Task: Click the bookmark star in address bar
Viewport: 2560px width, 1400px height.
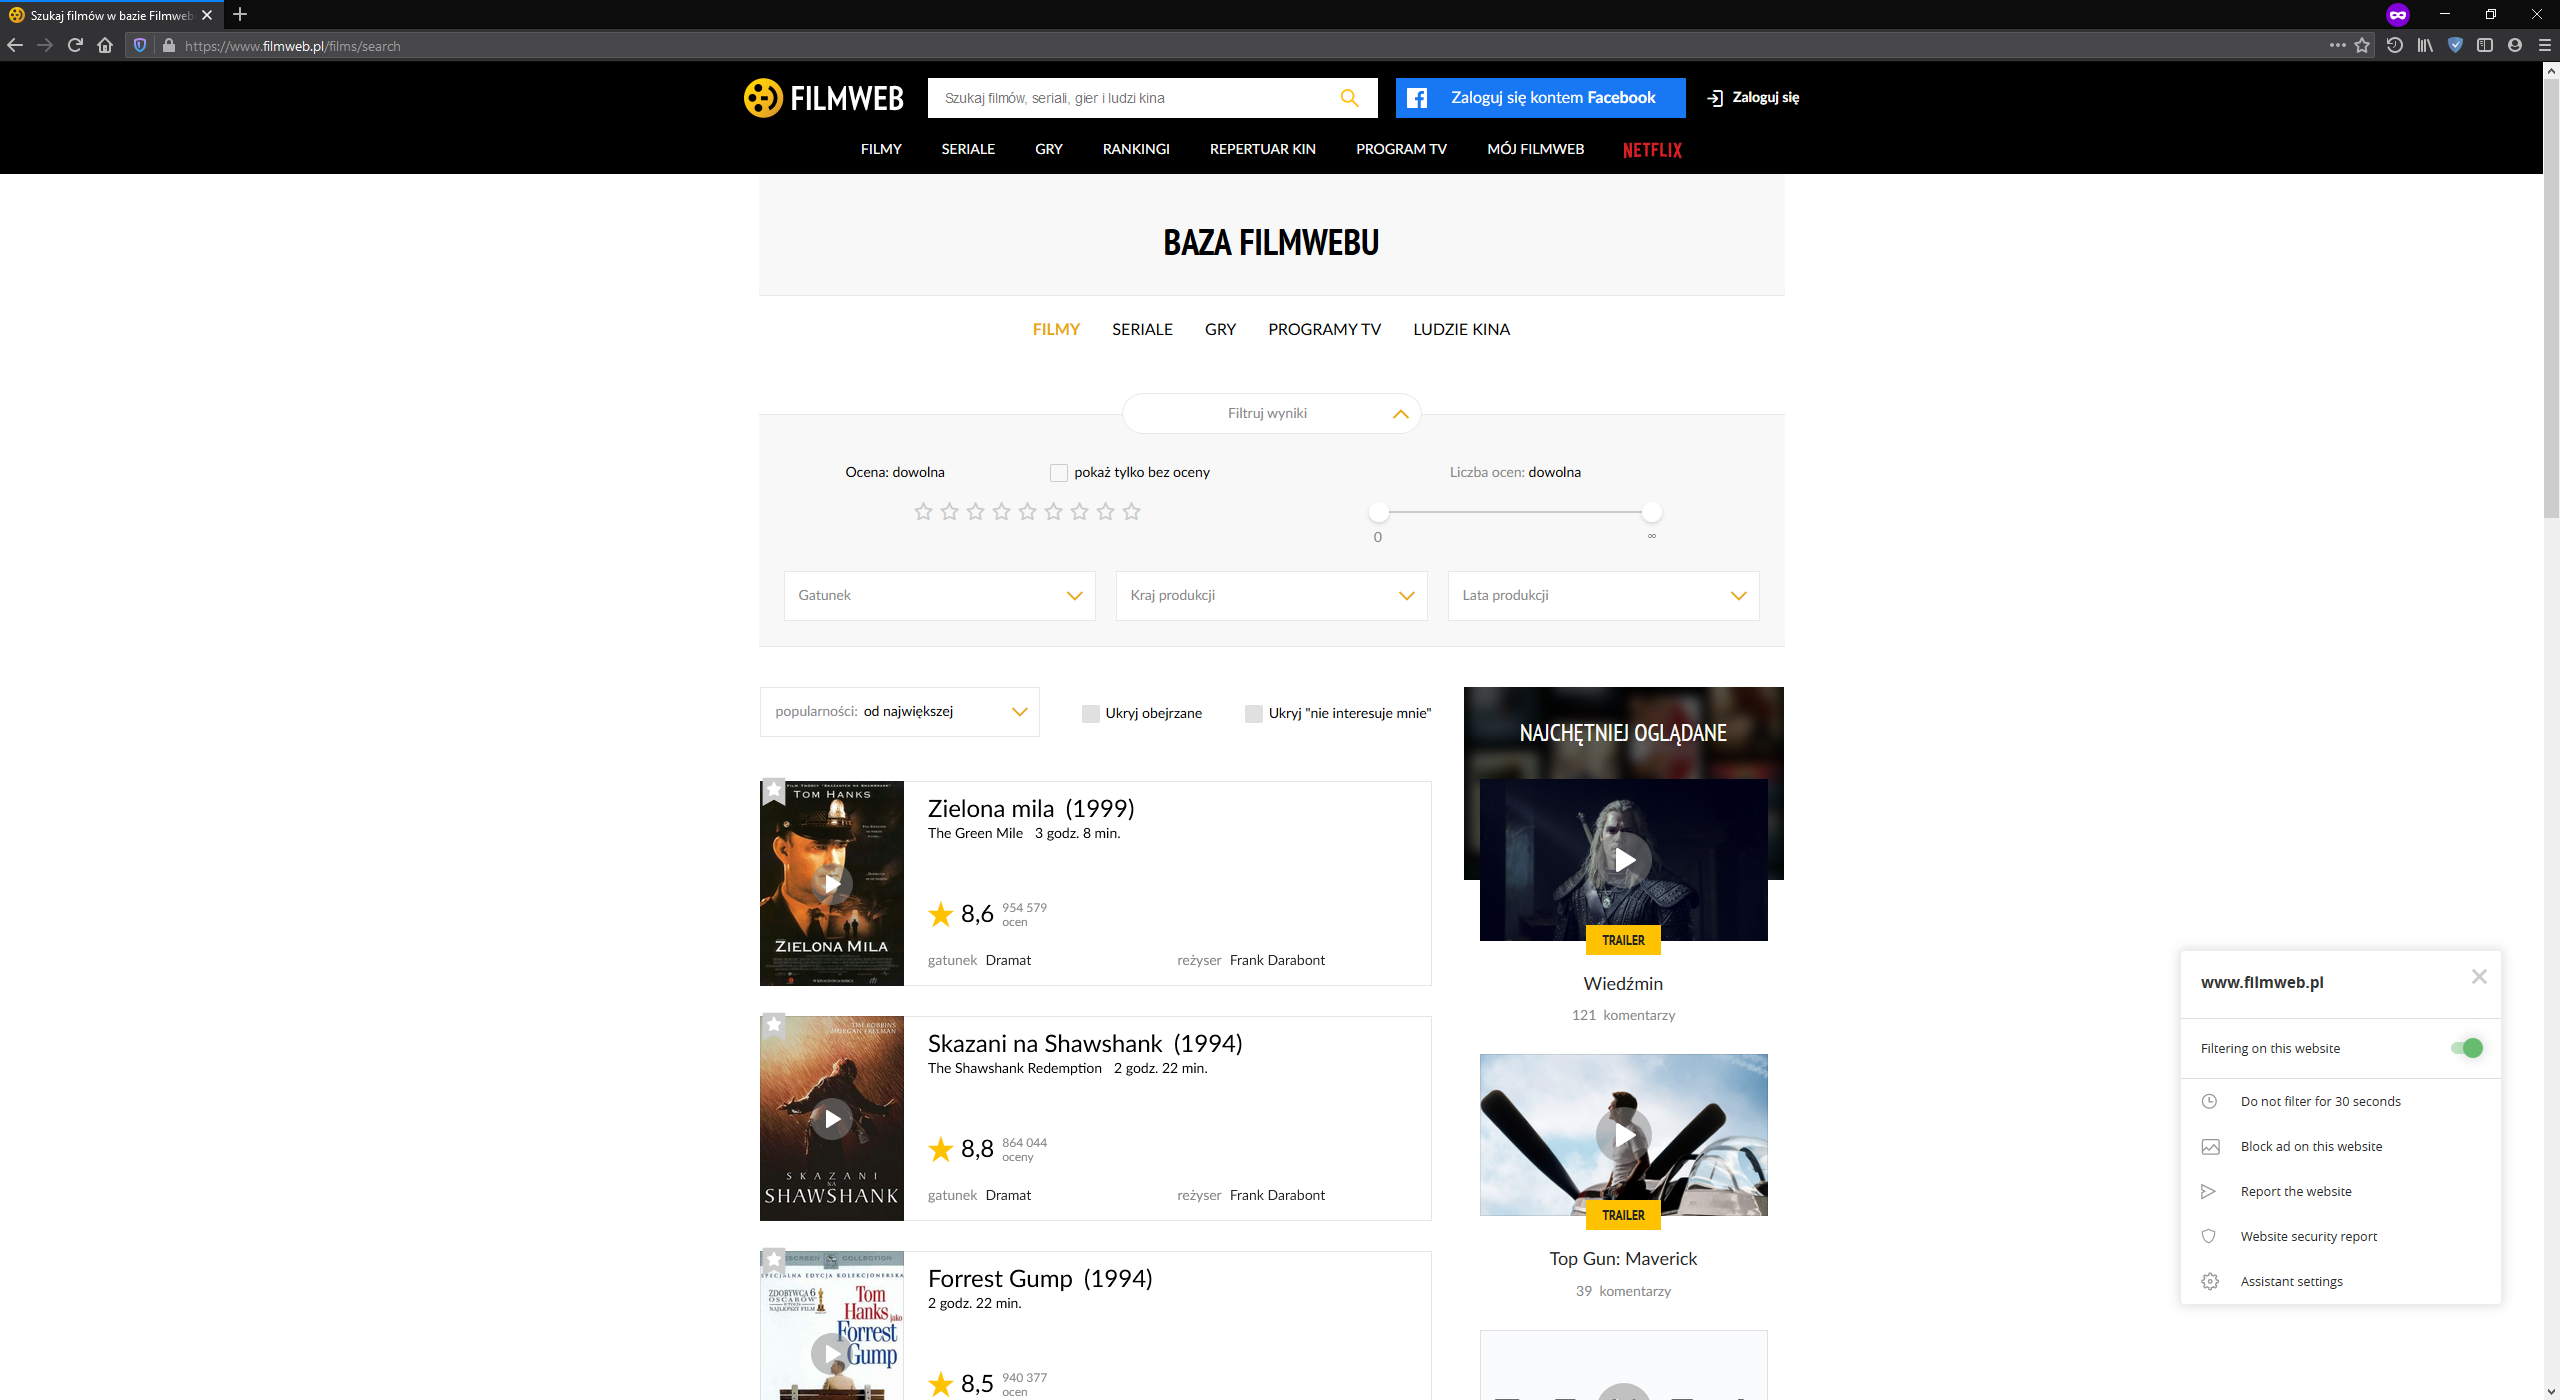Action: [x=2362, y=45]
